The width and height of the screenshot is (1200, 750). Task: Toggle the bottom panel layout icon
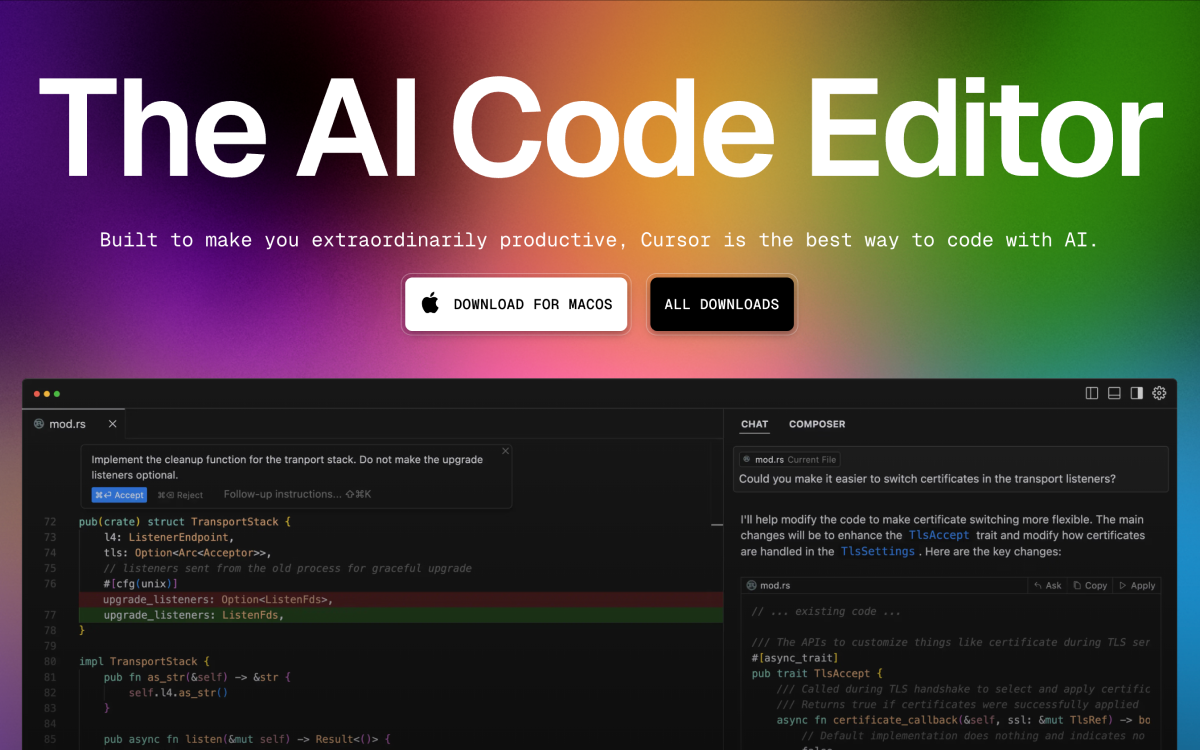point(1114,393)
